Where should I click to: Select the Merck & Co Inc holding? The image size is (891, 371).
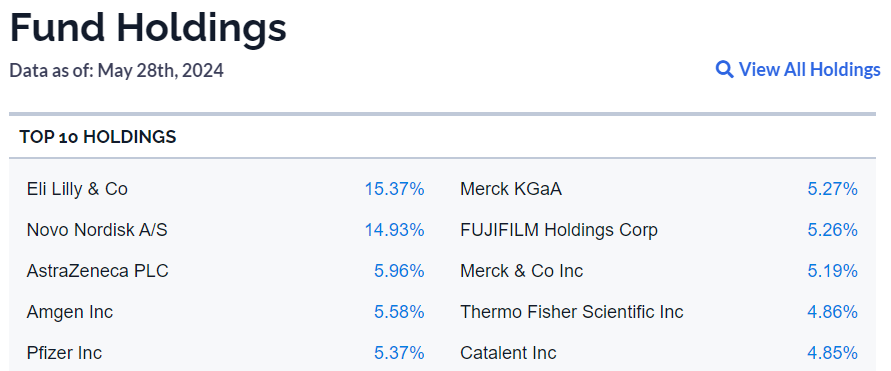(522, 271)
